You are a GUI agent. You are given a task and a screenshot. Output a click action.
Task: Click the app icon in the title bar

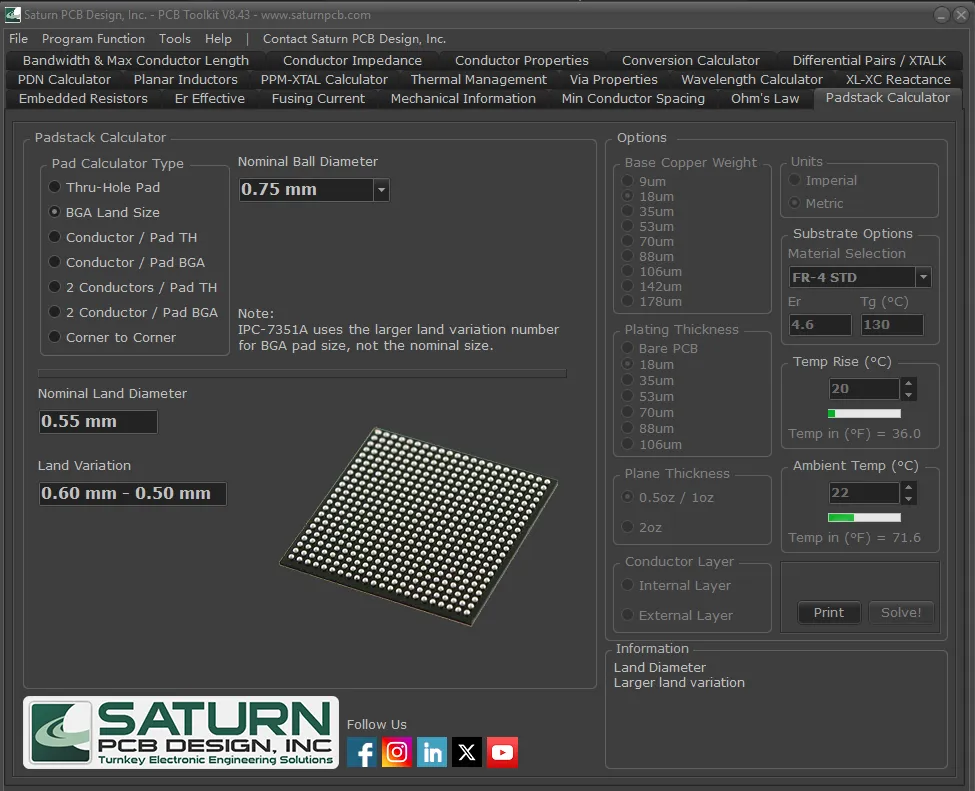pyautogui.click(x=12, y=14)
